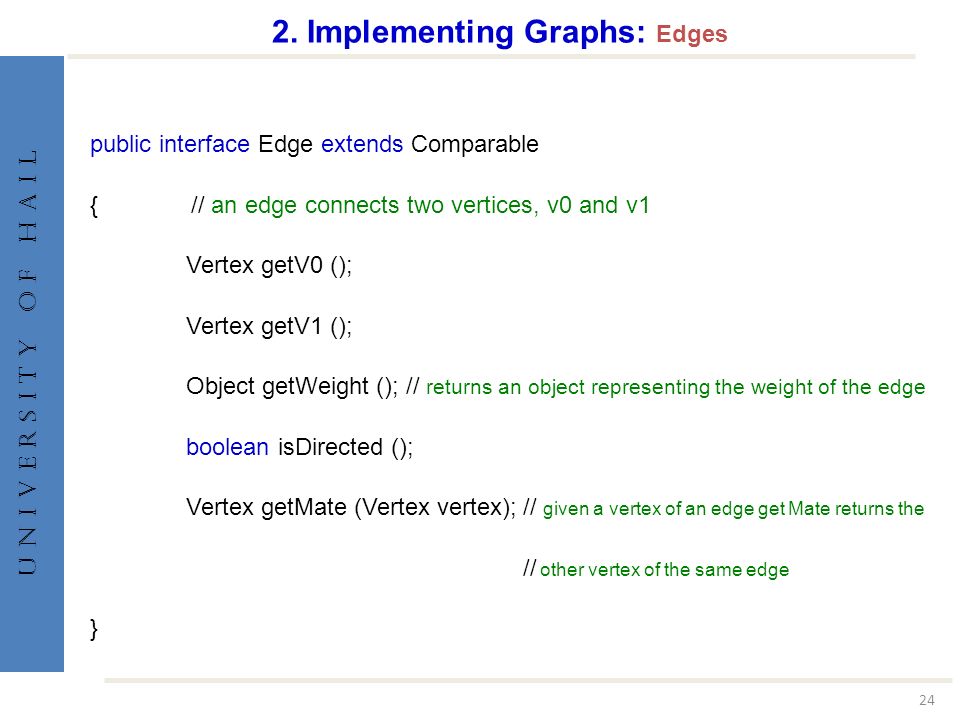Click the vertical 'UNIVERSITY OF HAIL' sidebar banner
960x720 pixels.
point(32,364)
